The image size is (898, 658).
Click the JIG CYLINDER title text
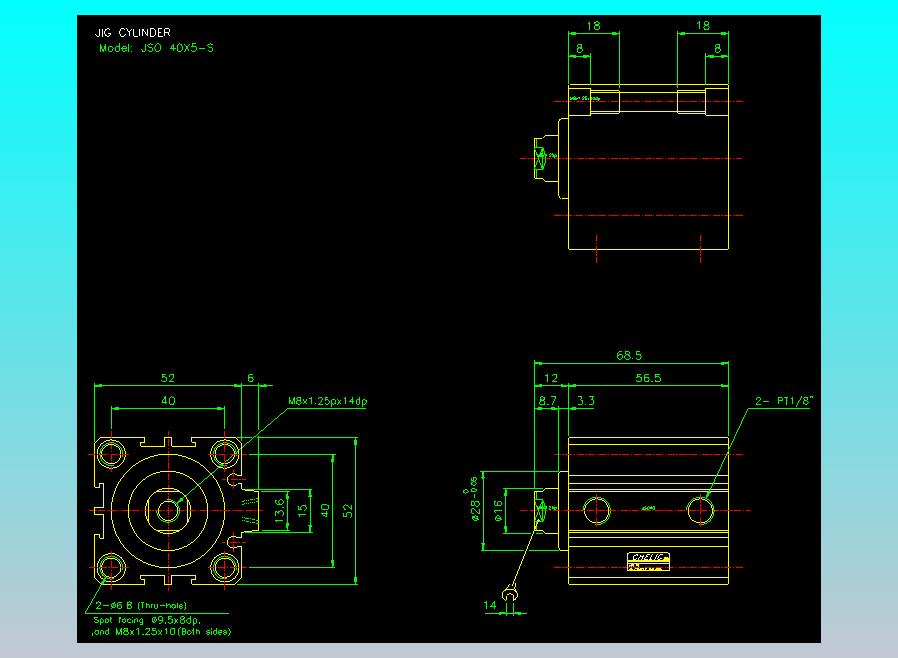tap(125, 33)
